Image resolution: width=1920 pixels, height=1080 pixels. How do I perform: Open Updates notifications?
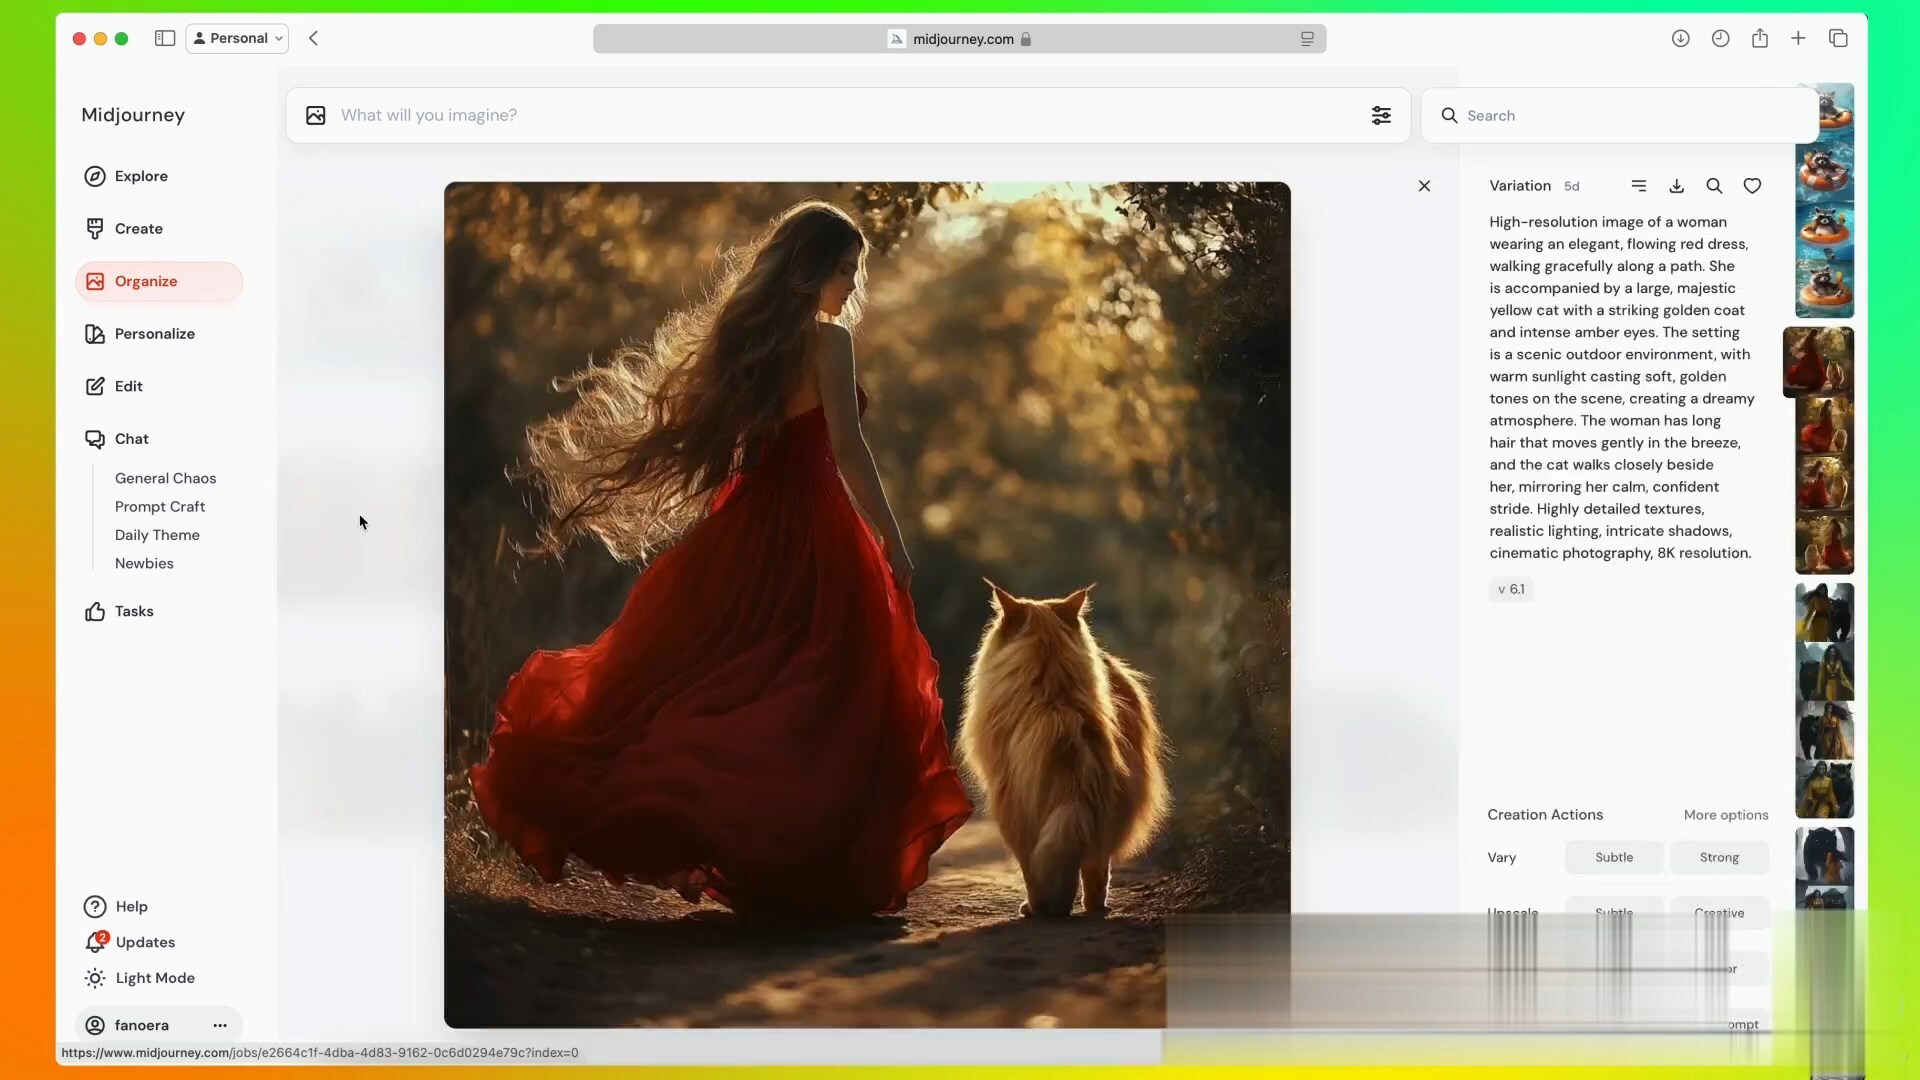145,943
